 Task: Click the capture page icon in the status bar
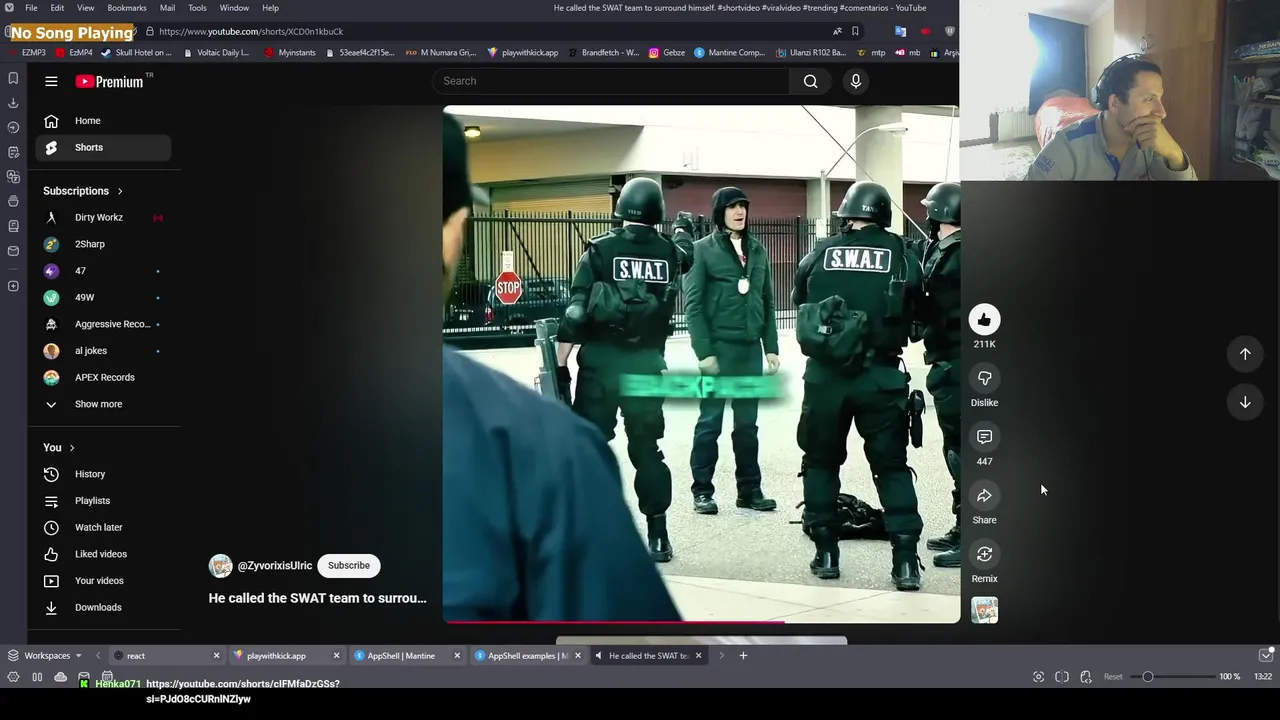tap(1038, 677)
